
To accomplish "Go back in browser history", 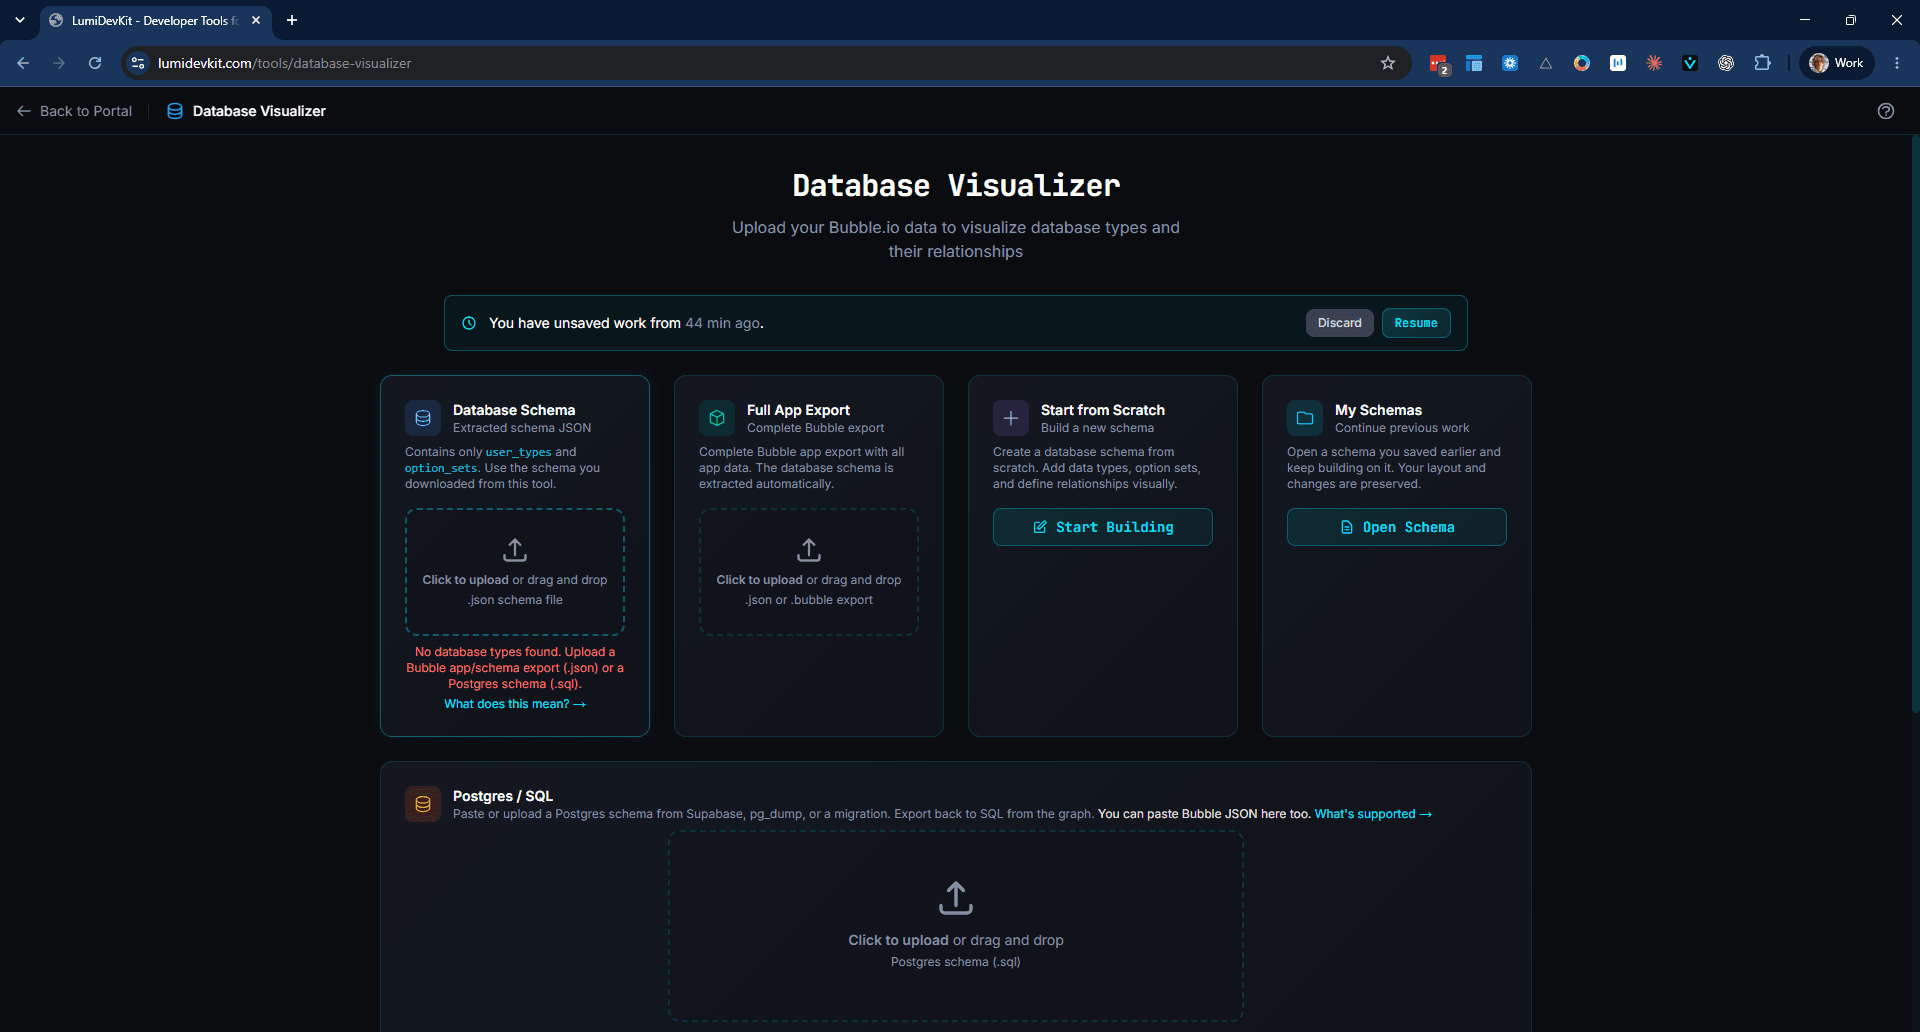I will [x=23, y=63].
